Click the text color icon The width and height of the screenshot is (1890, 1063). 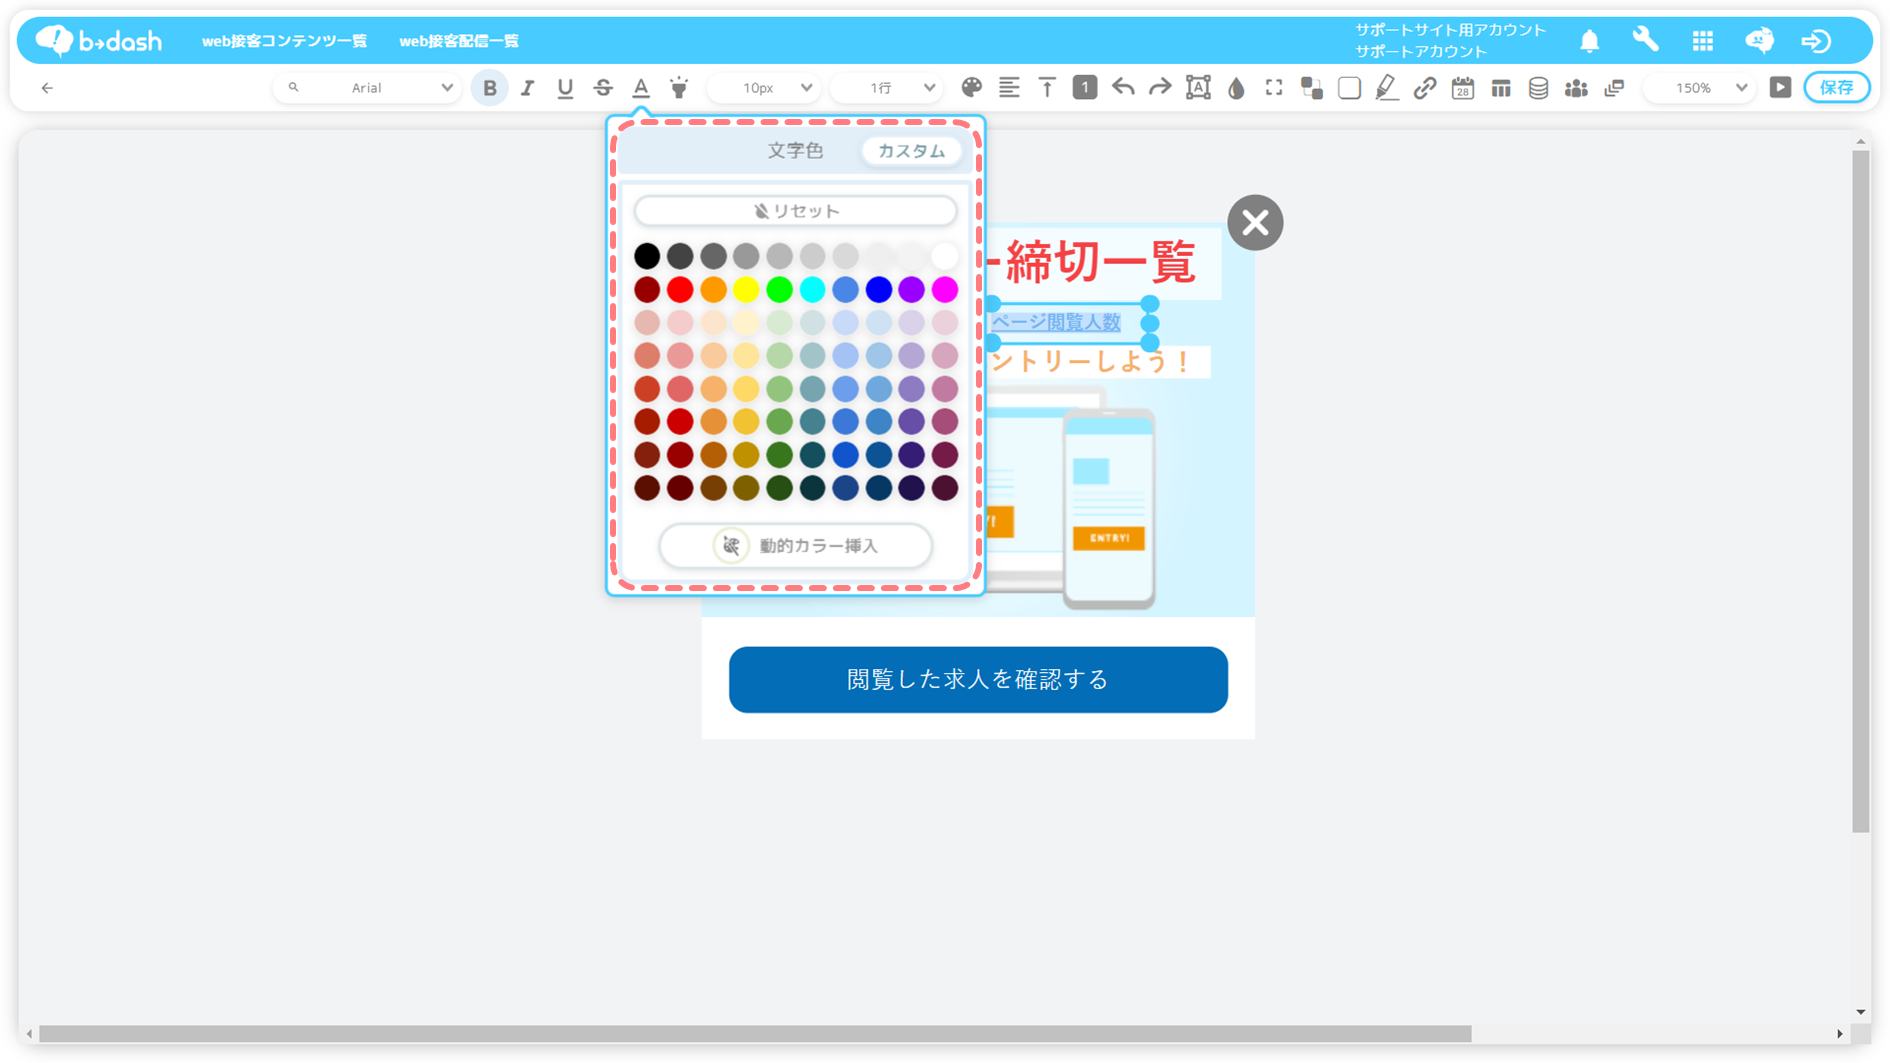pos(641,88)
